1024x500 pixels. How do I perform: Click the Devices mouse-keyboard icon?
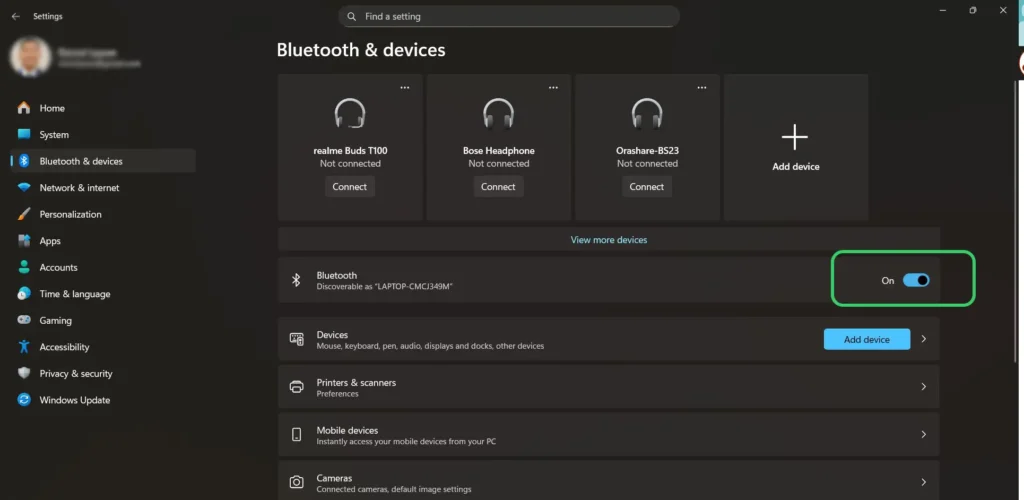pyautogui.click(x=296, y=339)
